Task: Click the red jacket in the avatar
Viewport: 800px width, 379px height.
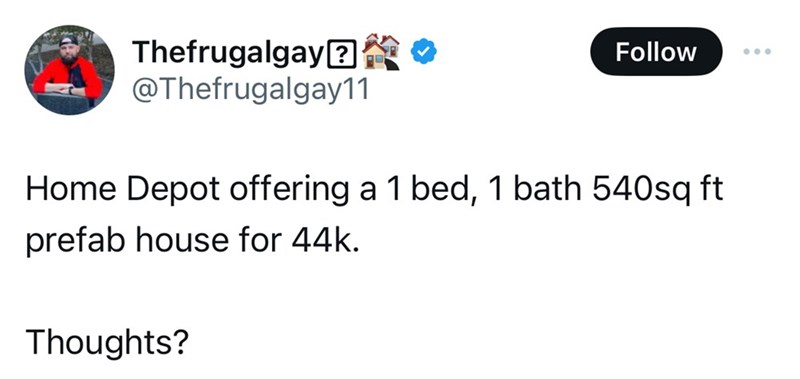Action: pyautogui.click(x=67, y=80)
